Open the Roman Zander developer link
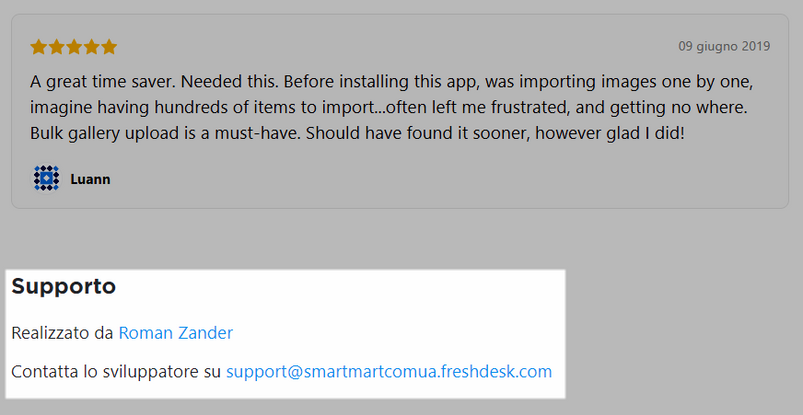The height and width of the screenshot is (415, 803). coord(176,333)
